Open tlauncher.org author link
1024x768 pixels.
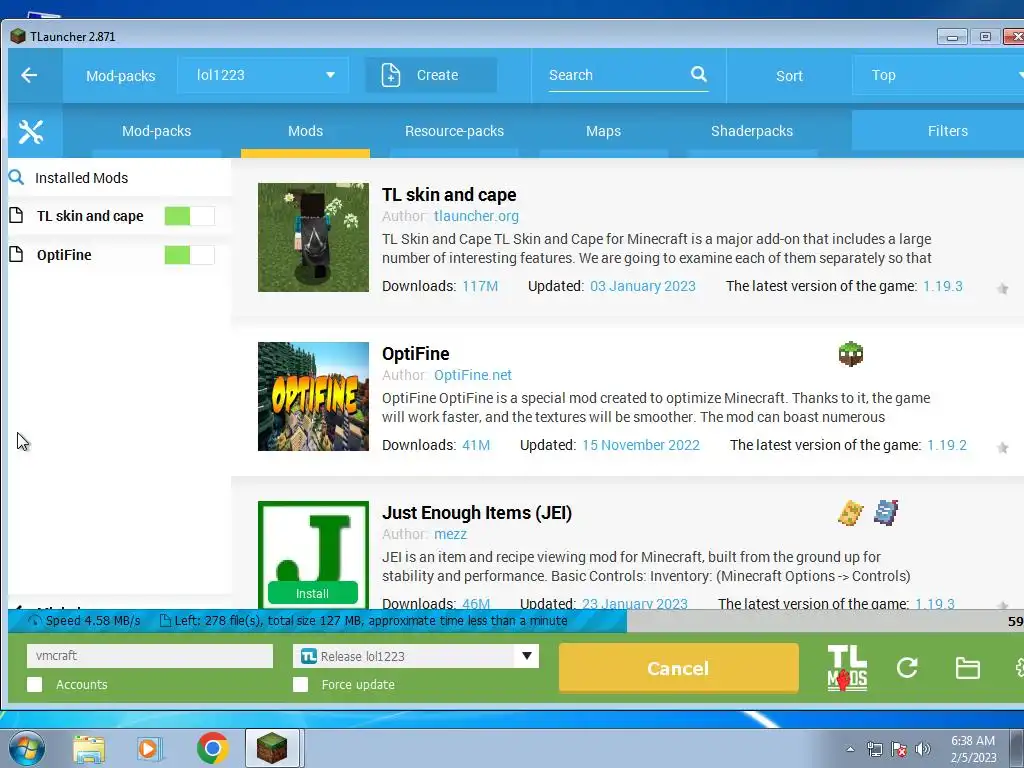476,216
